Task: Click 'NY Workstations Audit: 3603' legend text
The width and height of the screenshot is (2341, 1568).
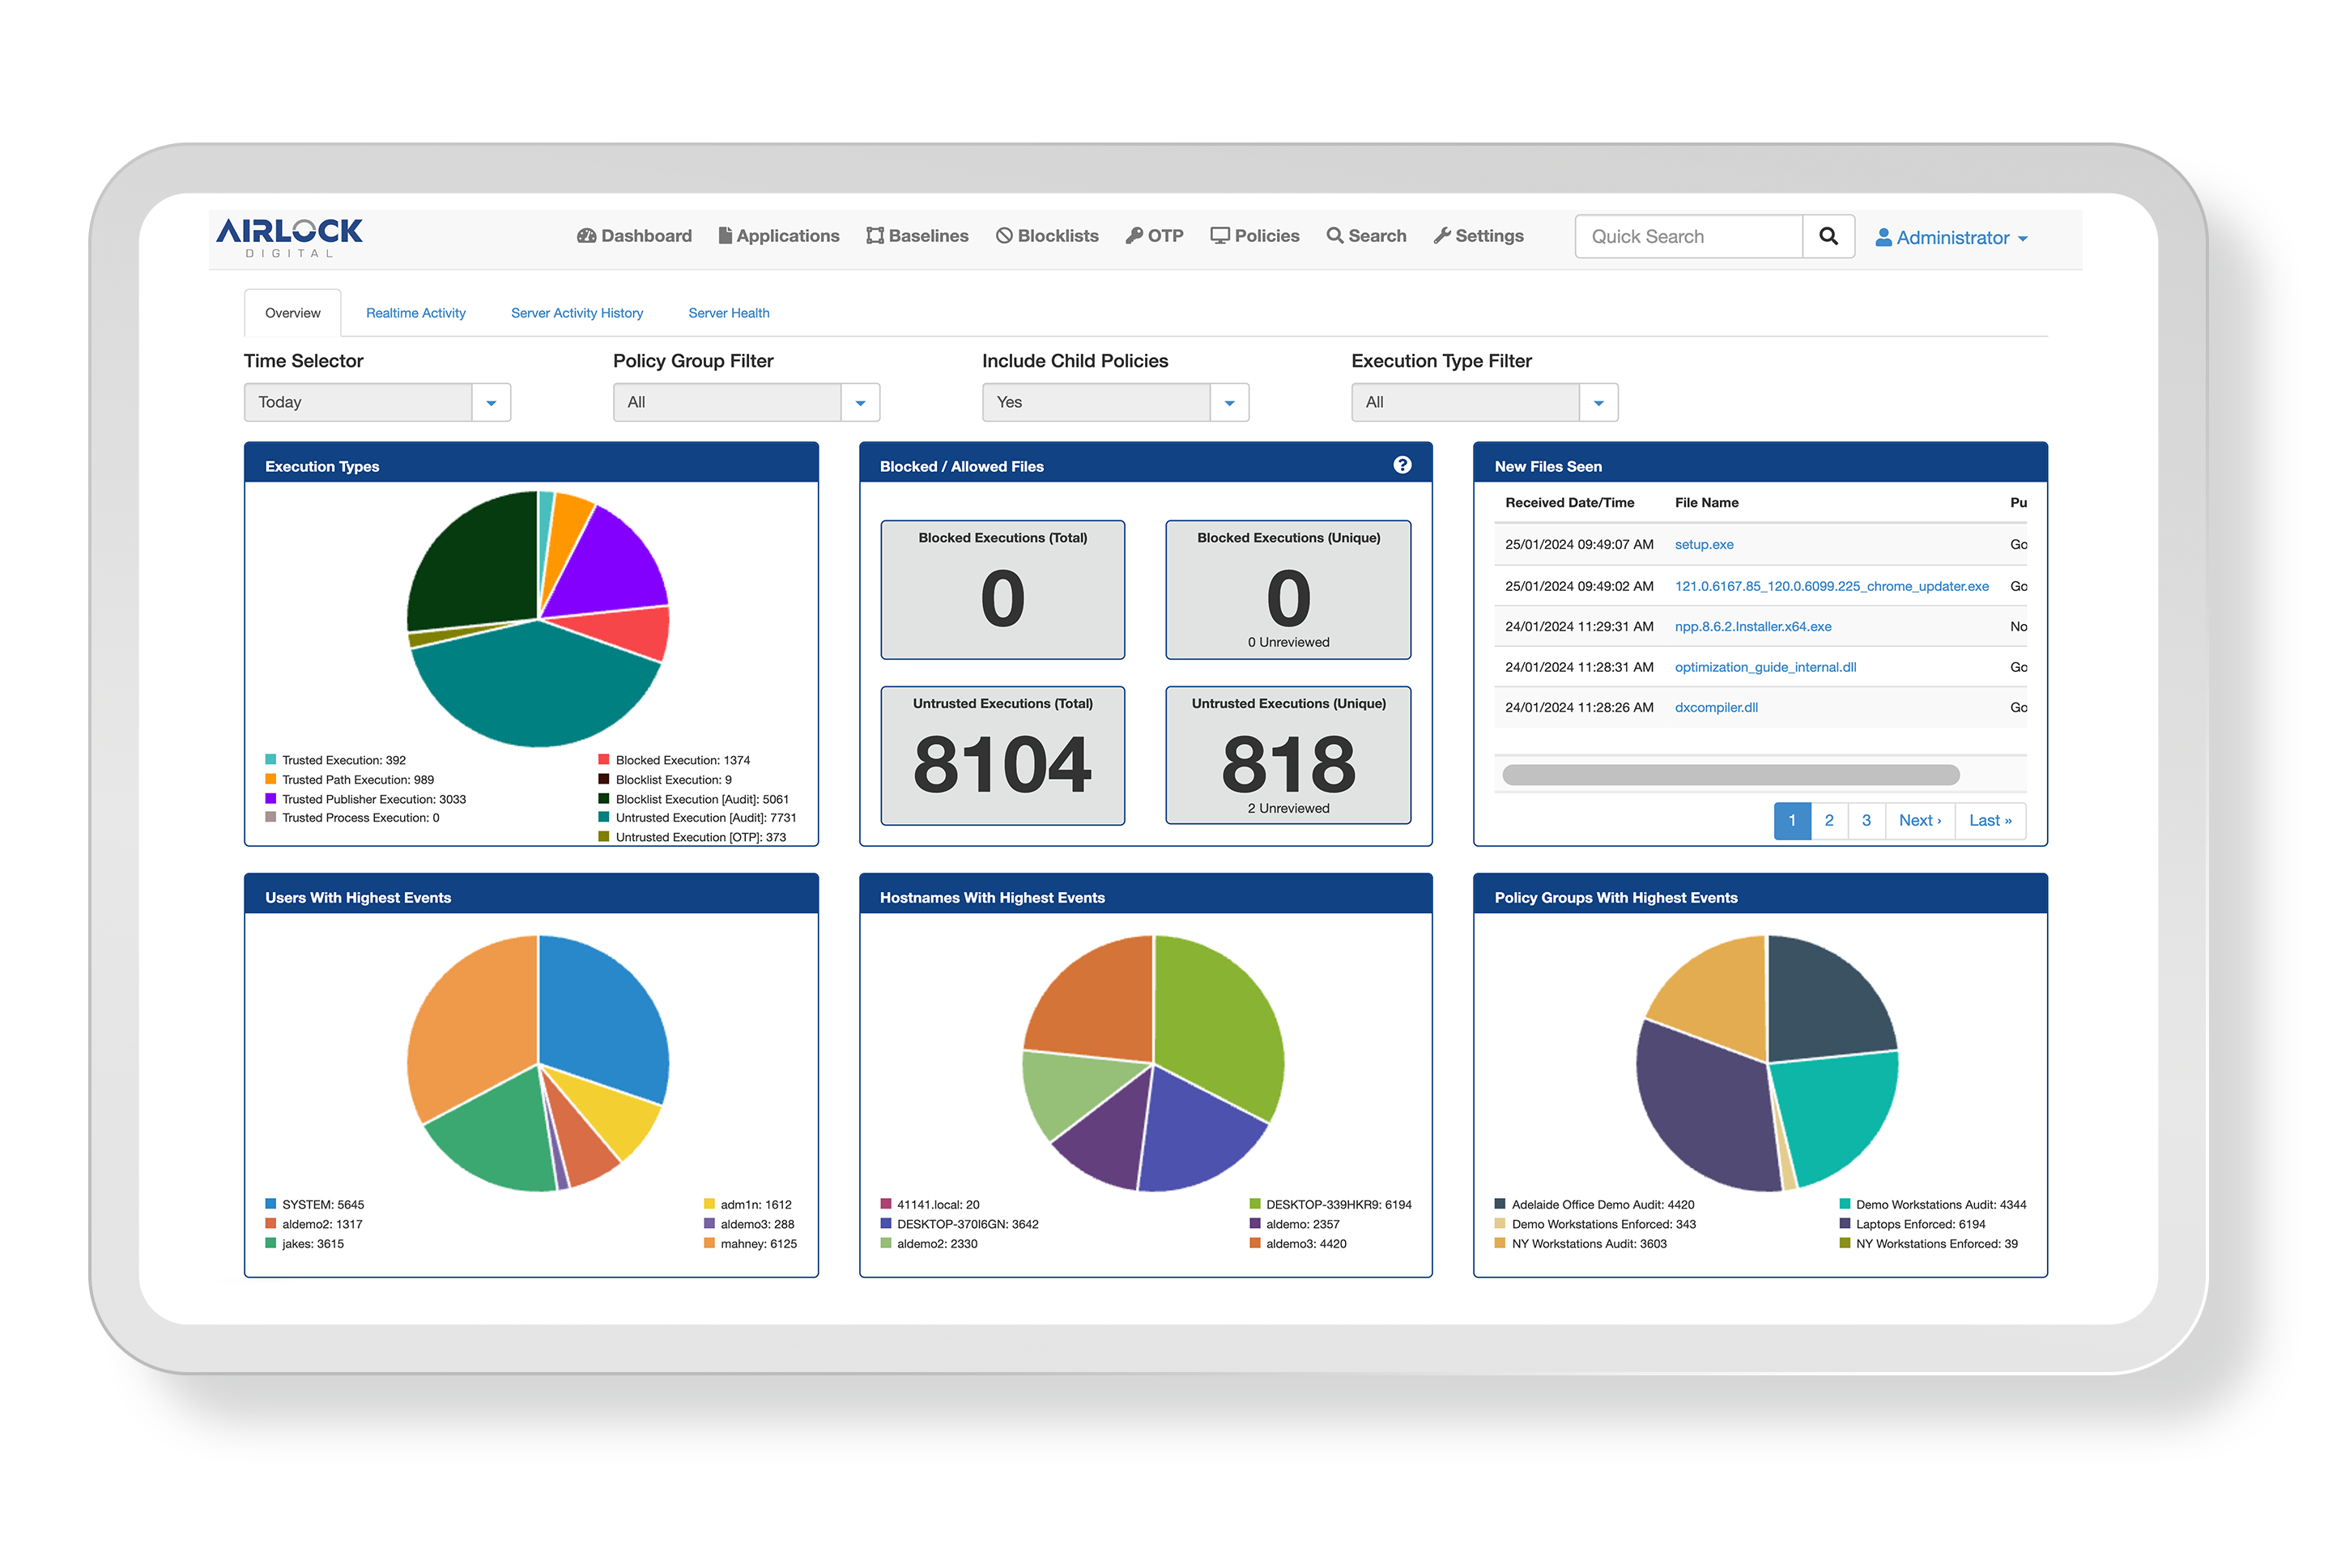Action: 1589,1243
